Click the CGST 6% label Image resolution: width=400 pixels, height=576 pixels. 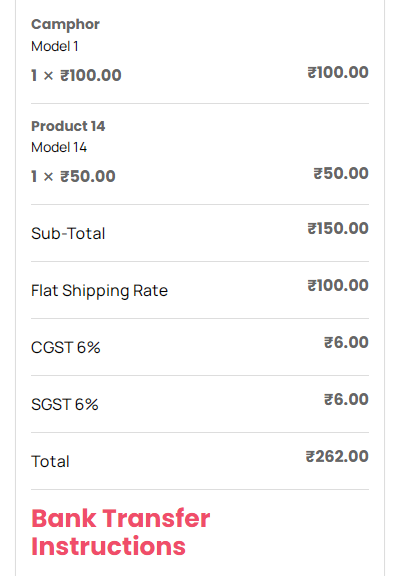coord(65,348)
